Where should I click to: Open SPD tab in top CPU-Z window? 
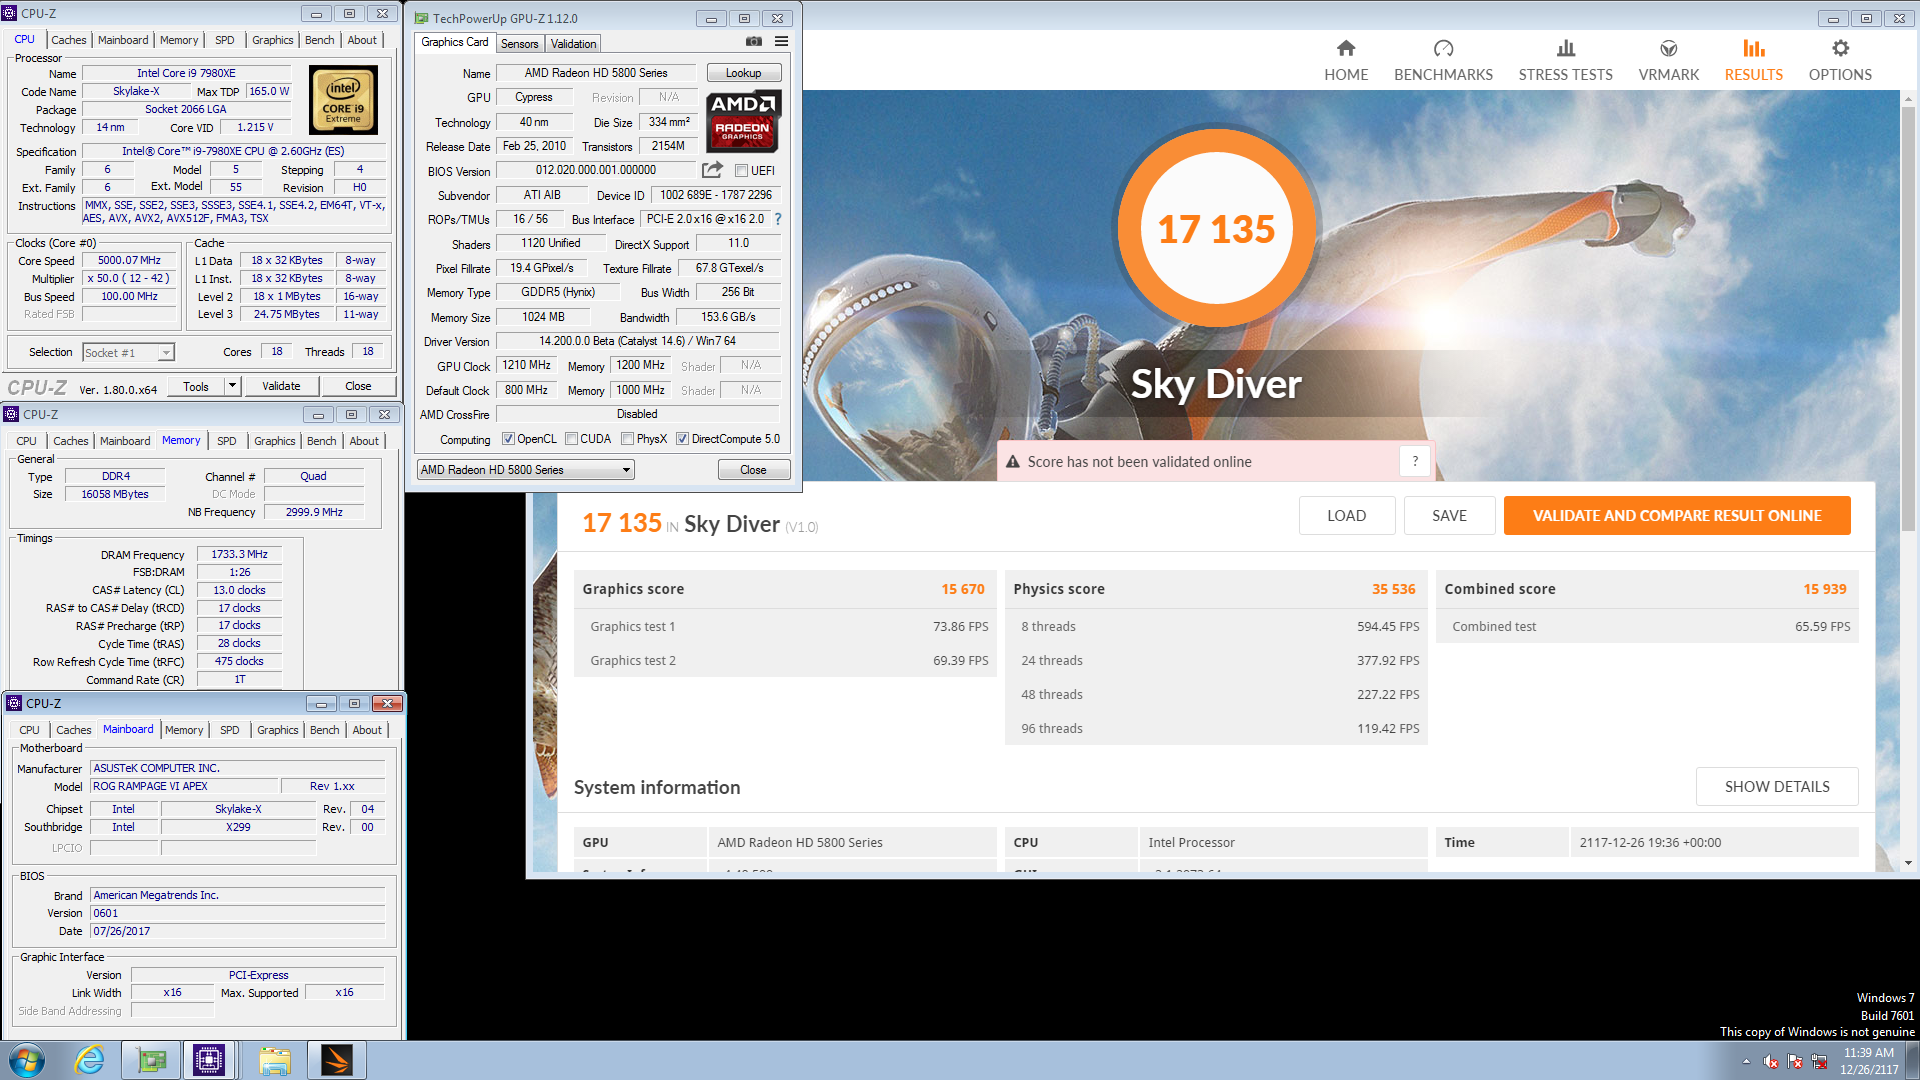pyautogui.click(x=225, y=40)
